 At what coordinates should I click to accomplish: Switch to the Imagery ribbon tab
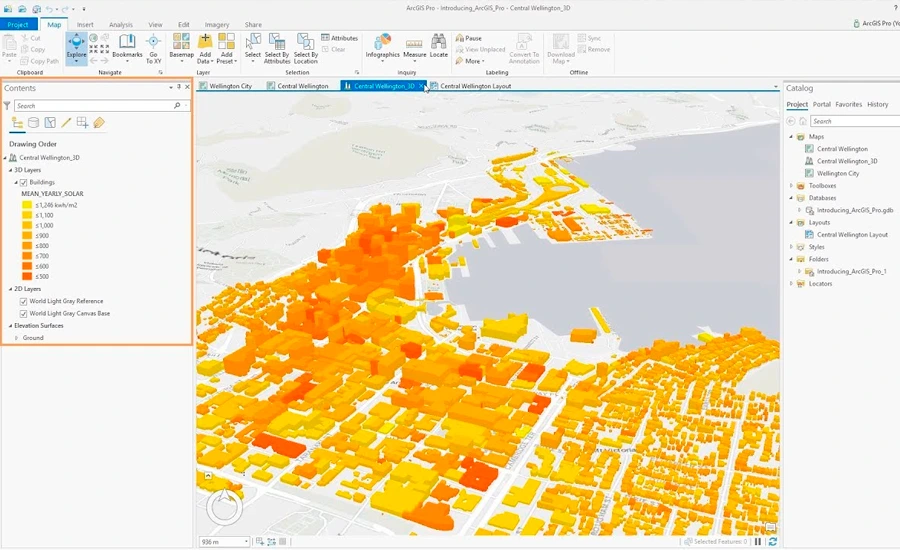coord(217,25)
